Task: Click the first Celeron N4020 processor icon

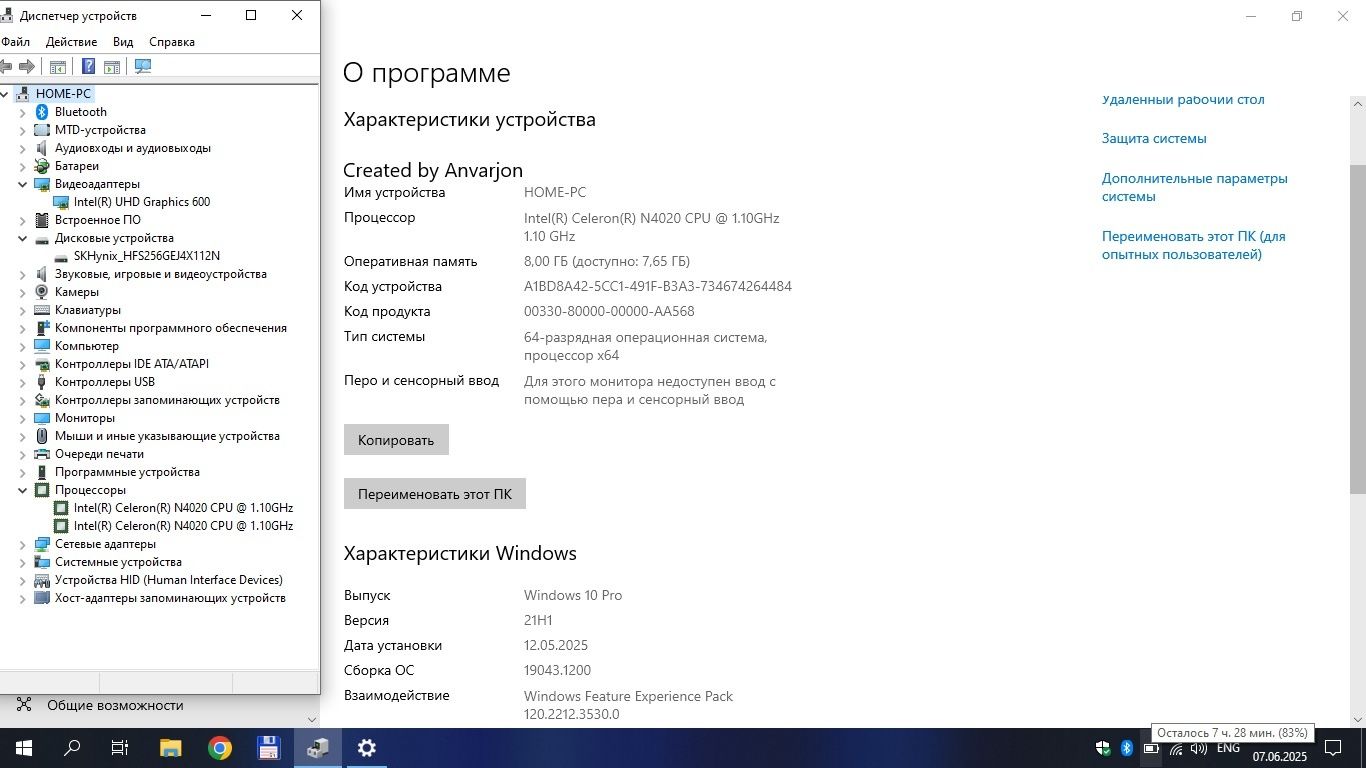Action: [61, 508]
